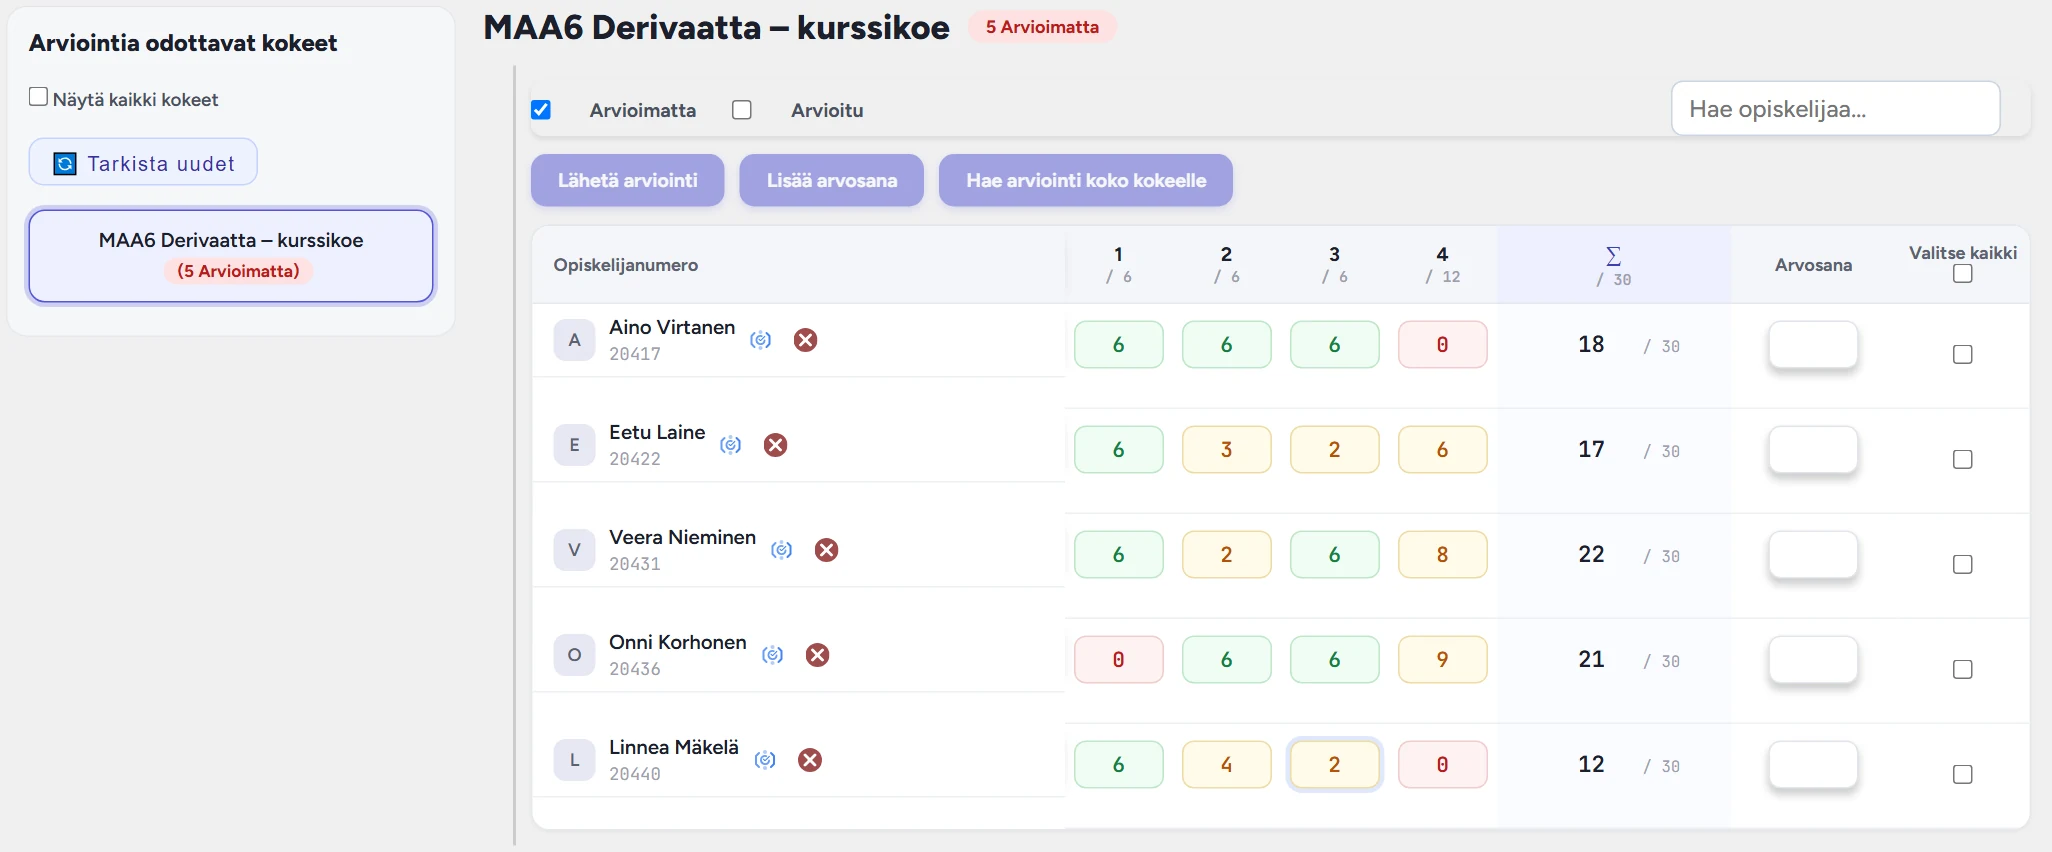This screenshot has width=2052, height=852.
Task: Uncheck the Arvioimatta filter checkbox
Action: 541,110
